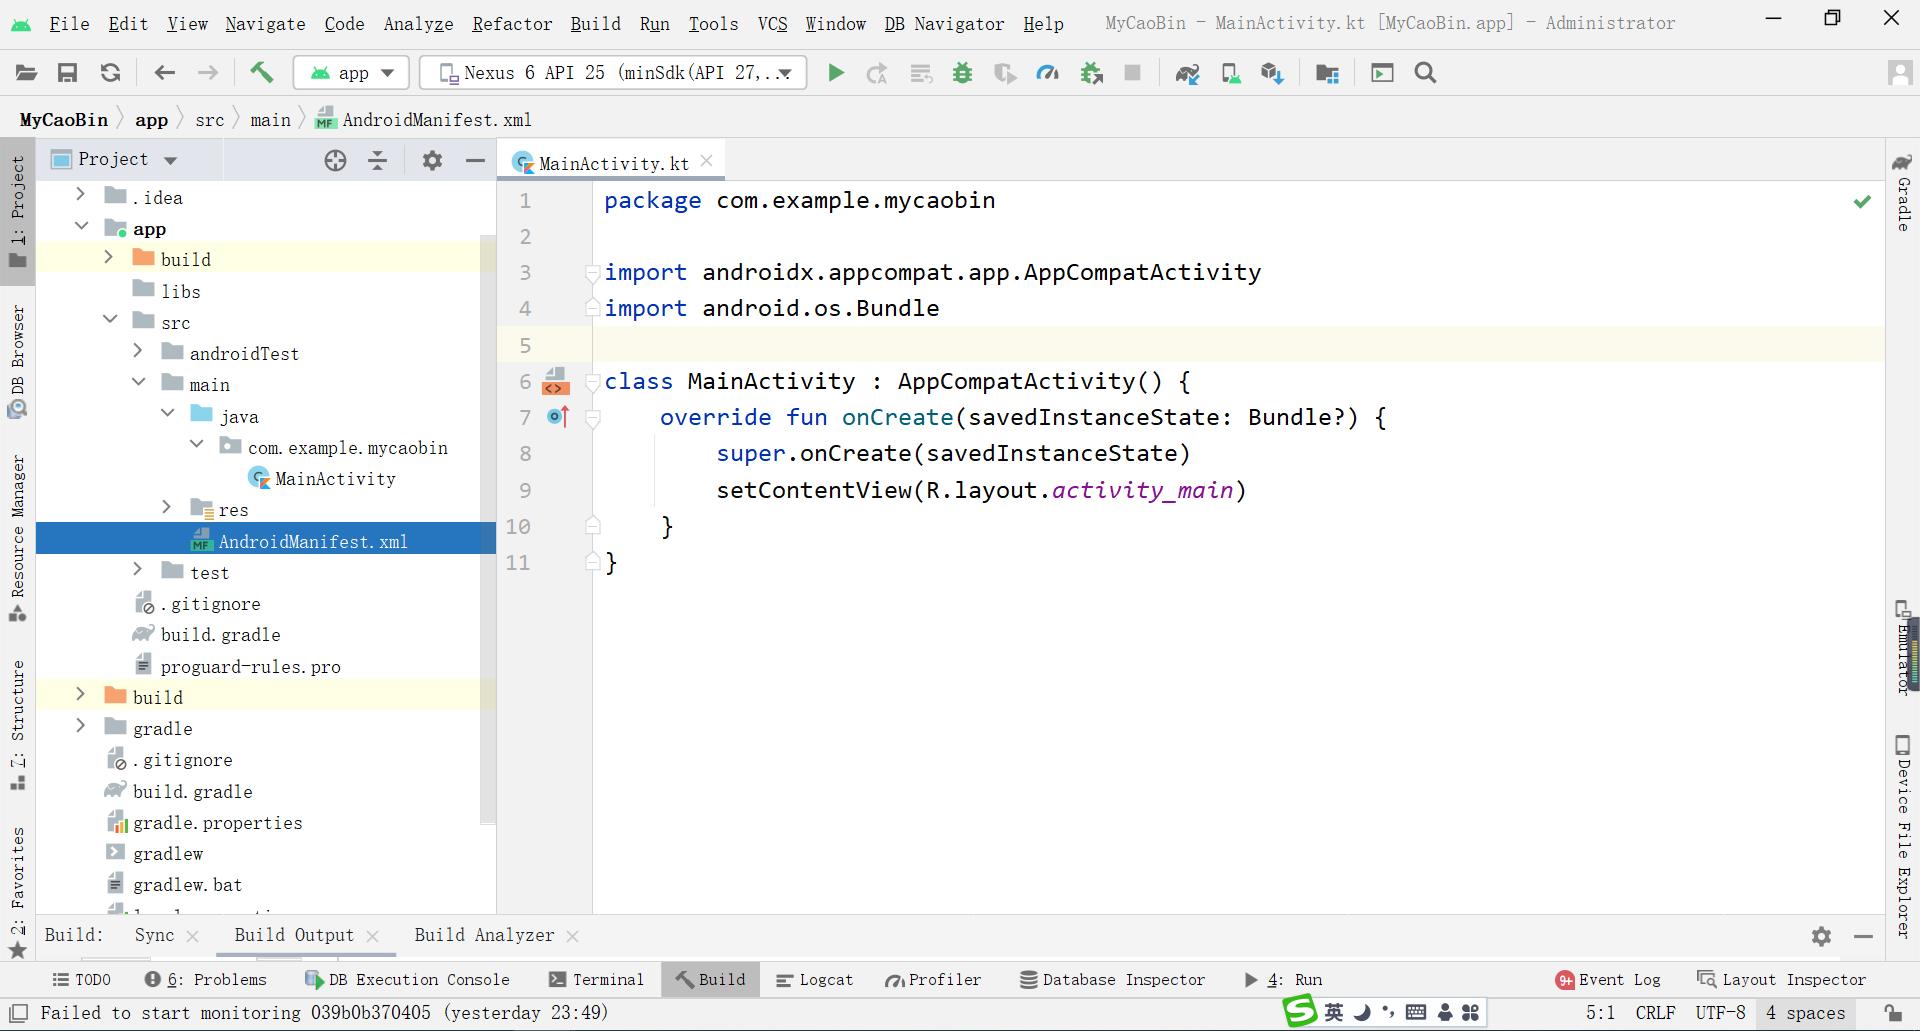Toggle the 1: Project tool window
Image resolution: width=1920 pixels, height=1031 pixels.
pyautogui.click(x=18, y=212)
